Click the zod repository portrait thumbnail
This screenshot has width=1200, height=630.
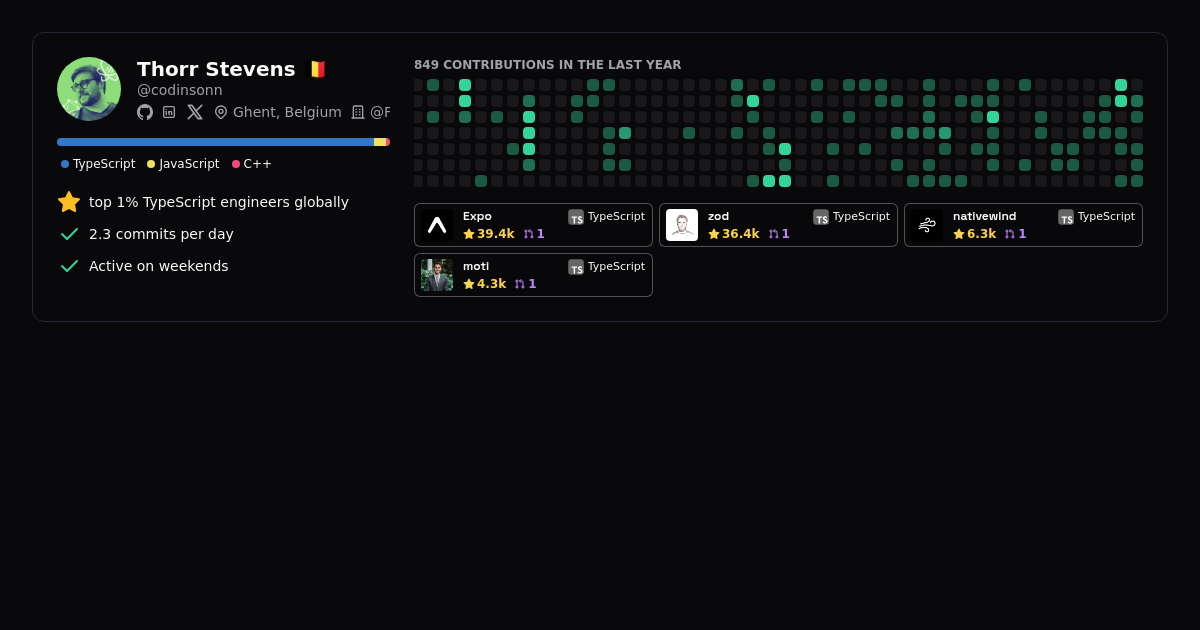click(x=682, y=225)
